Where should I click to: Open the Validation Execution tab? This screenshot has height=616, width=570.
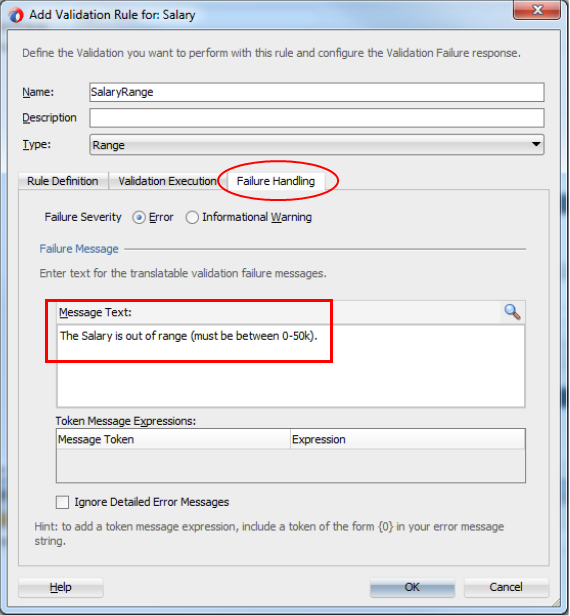tap(167, 181)
